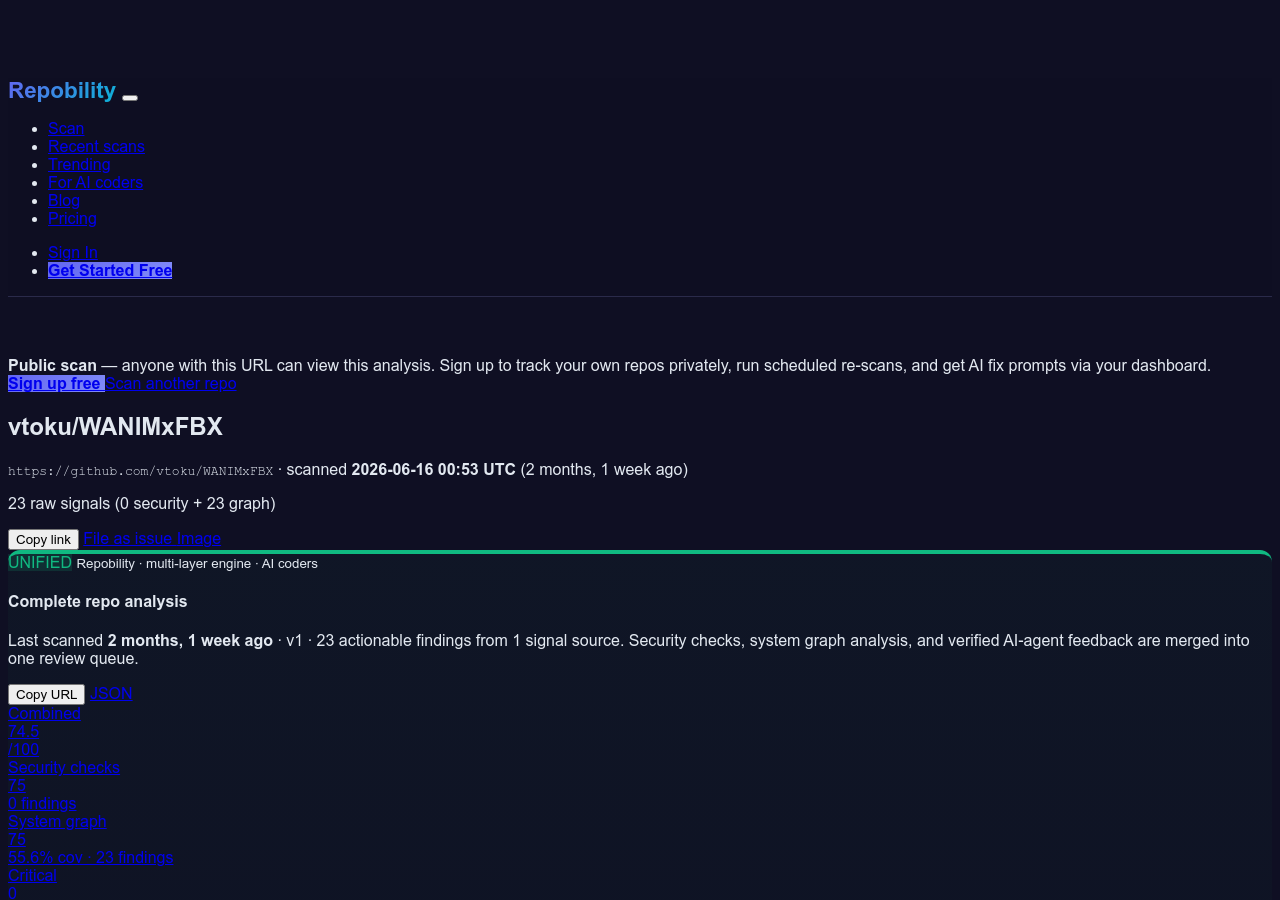Open the Security checks link
This screenshot has height=900, width=1280.
point(64,767)
